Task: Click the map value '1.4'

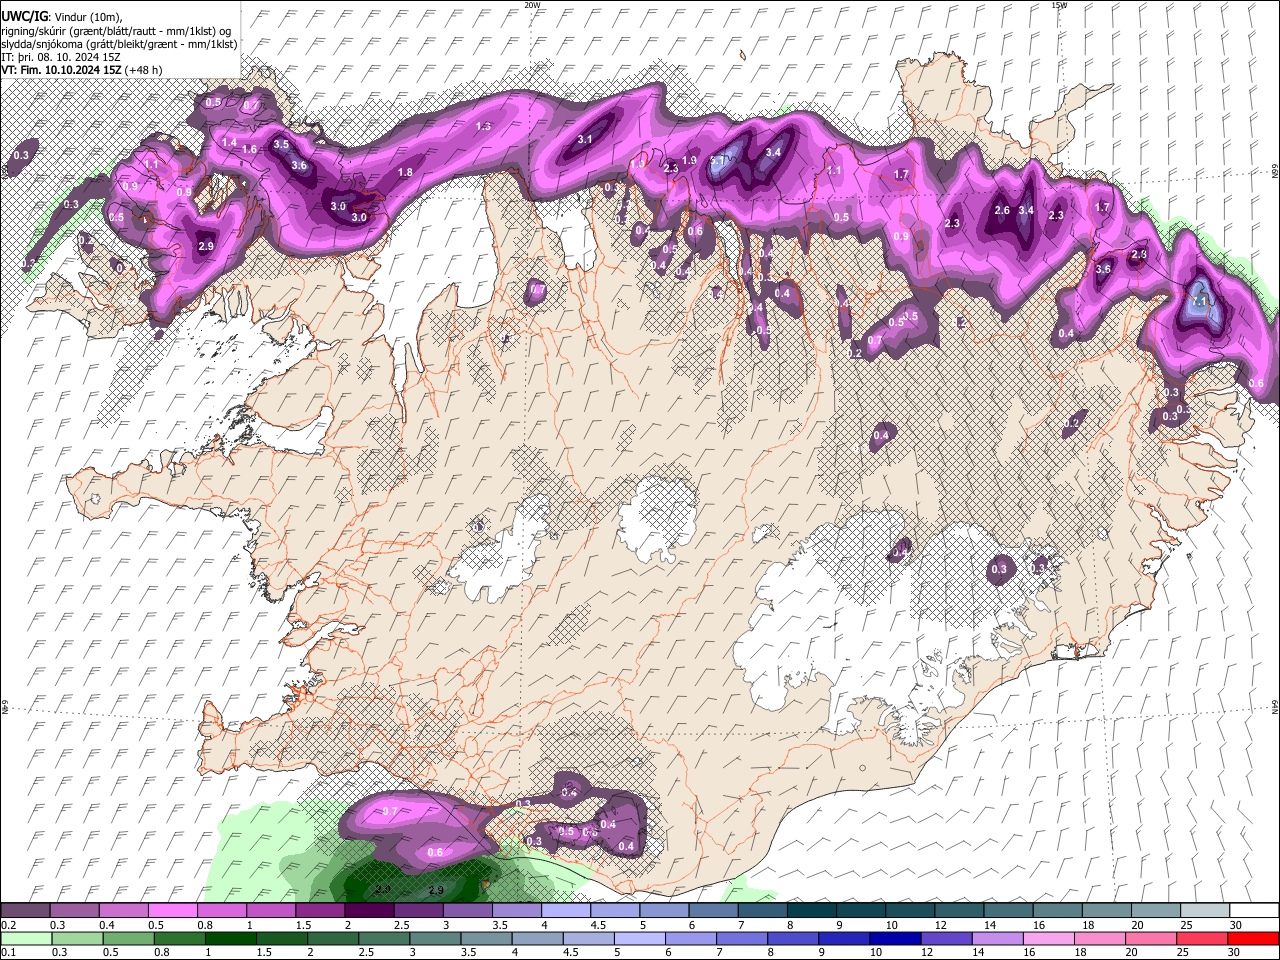Action: pyautogui.click(x=229, y=143)
